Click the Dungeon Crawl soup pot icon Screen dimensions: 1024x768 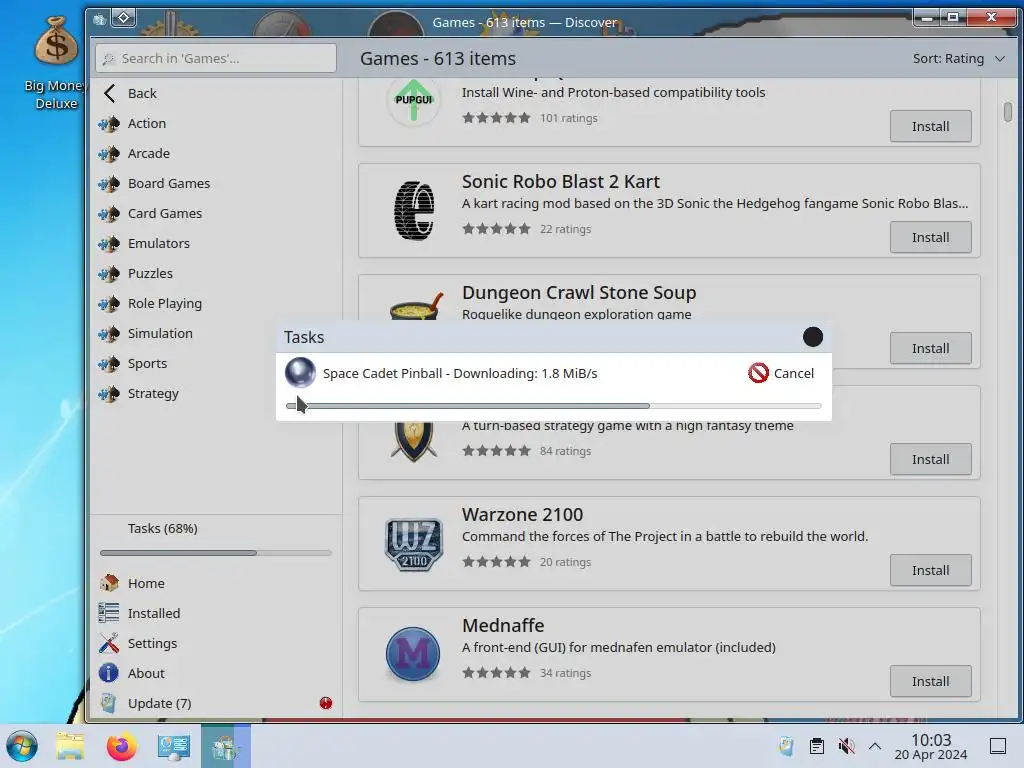click(416, 306)
